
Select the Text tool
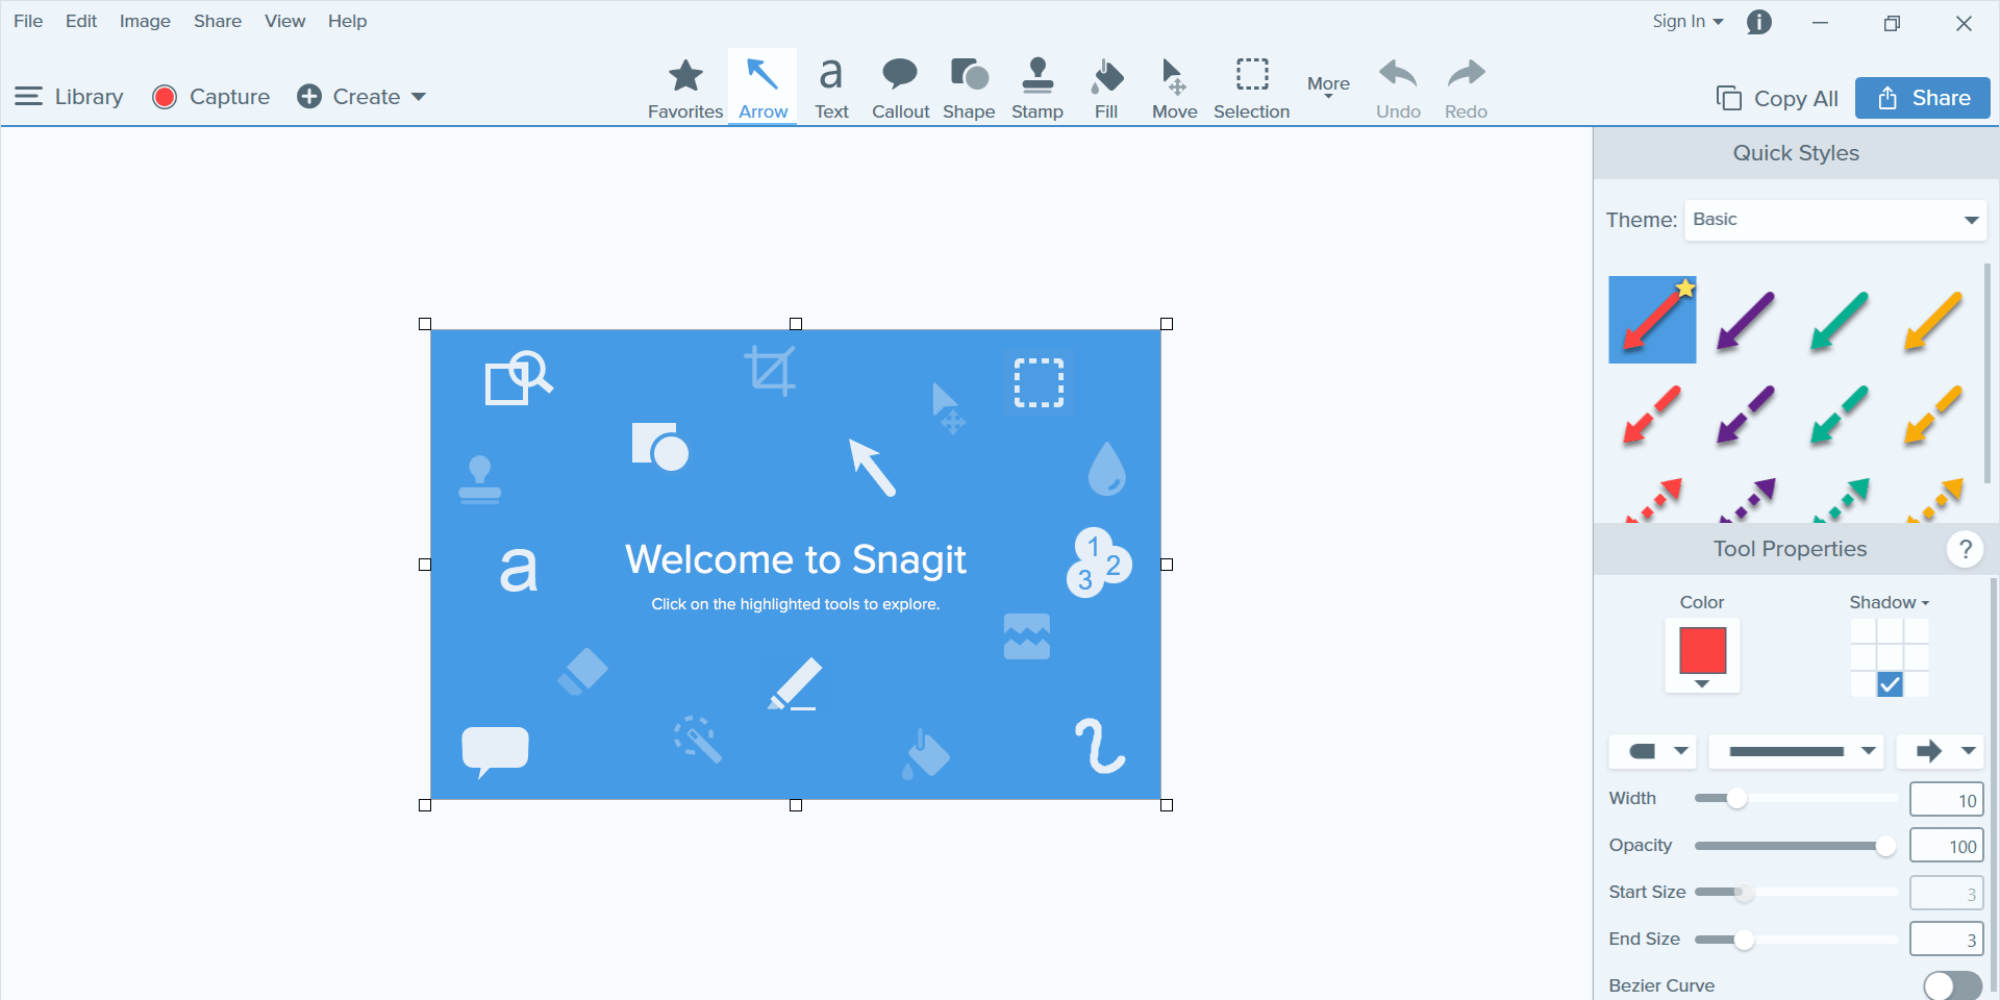(831, 88)
